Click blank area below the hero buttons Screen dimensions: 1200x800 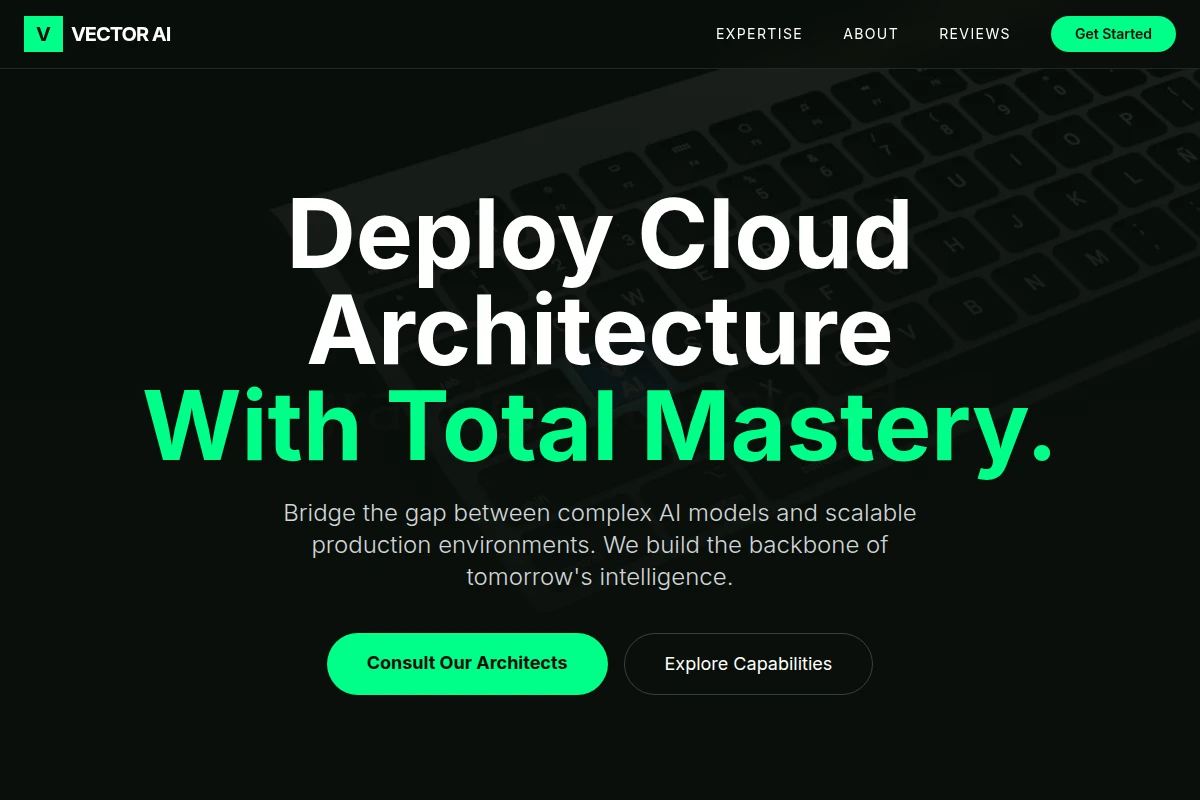click(x=600, y=750)
